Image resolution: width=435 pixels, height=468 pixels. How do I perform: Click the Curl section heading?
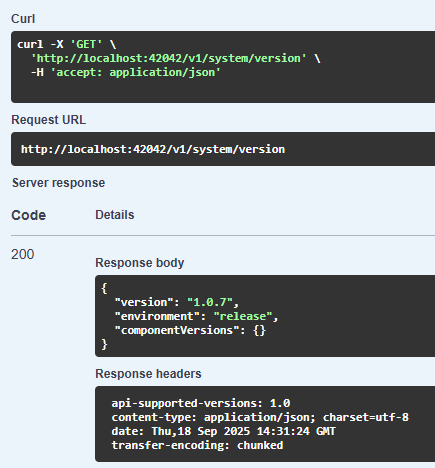[x=23, y=19]
